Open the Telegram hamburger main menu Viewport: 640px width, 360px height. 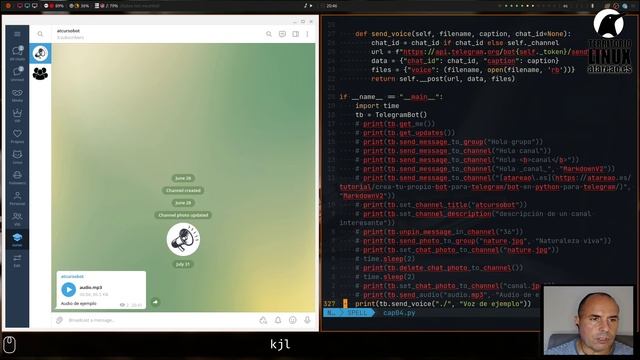tap(17, 34)
